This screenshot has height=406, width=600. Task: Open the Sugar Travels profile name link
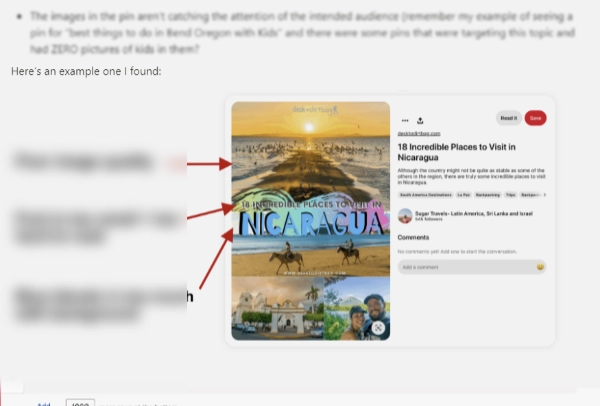[474, 214]
